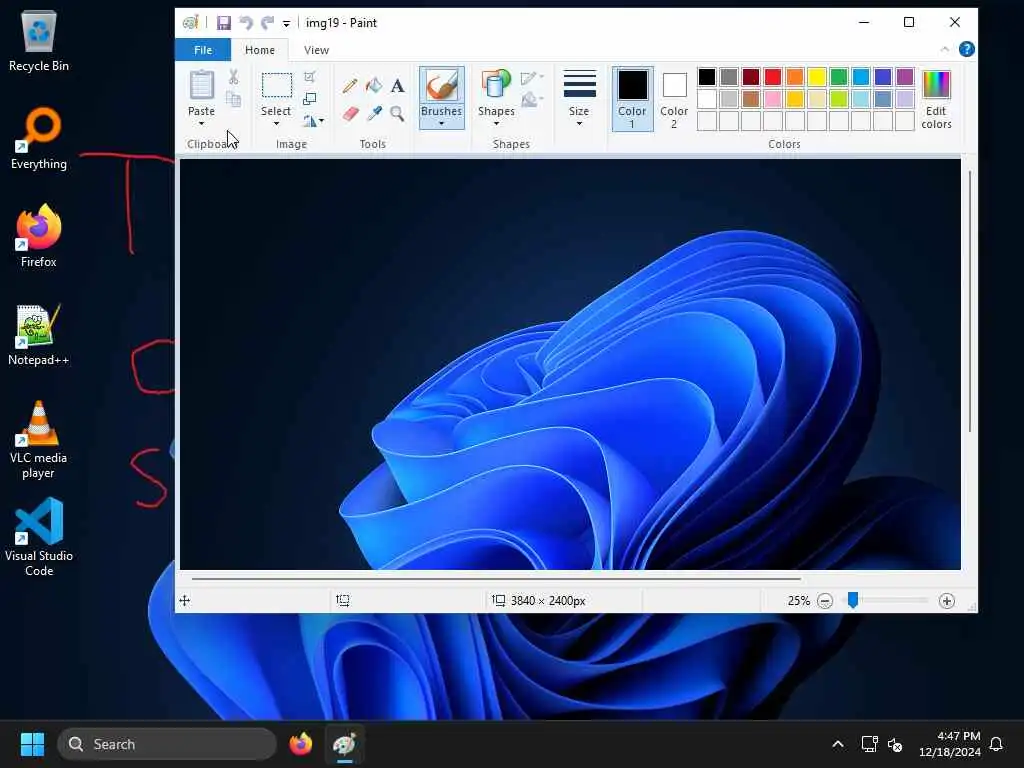
Task: Click the Cut scissors icon
Action: [x=233, y=77]
